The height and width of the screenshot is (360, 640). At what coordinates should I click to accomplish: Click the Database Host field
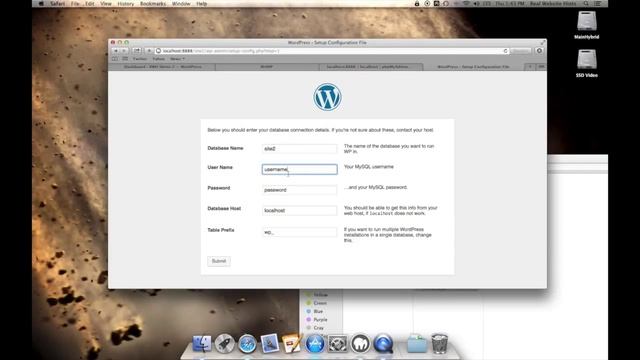300,211
